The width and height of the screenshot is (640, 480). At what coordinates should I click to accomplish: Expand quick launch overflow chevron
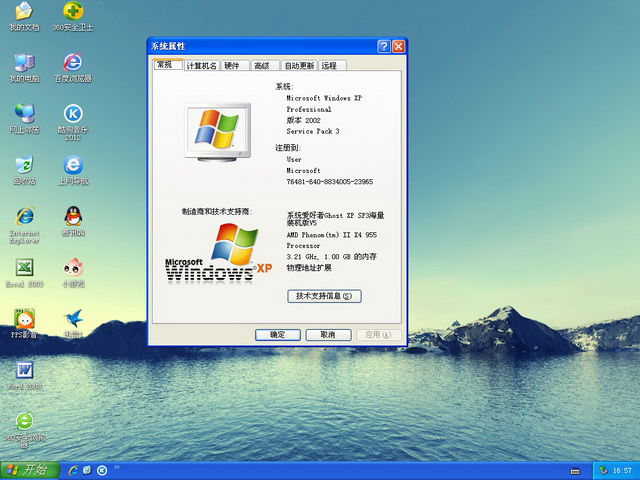(117, 467)
